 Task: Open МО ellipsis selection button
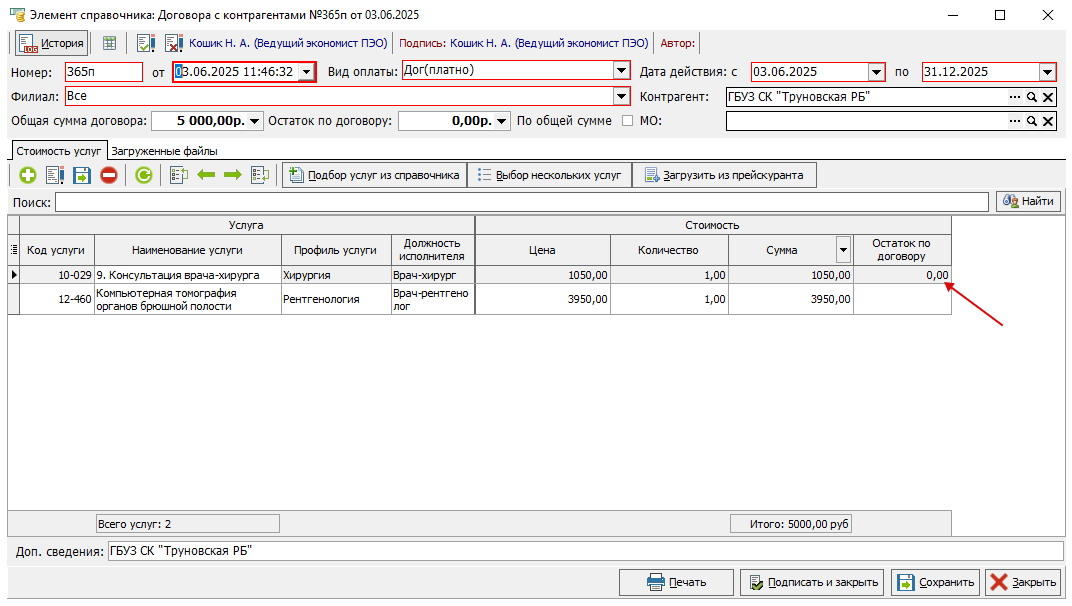1015,121
